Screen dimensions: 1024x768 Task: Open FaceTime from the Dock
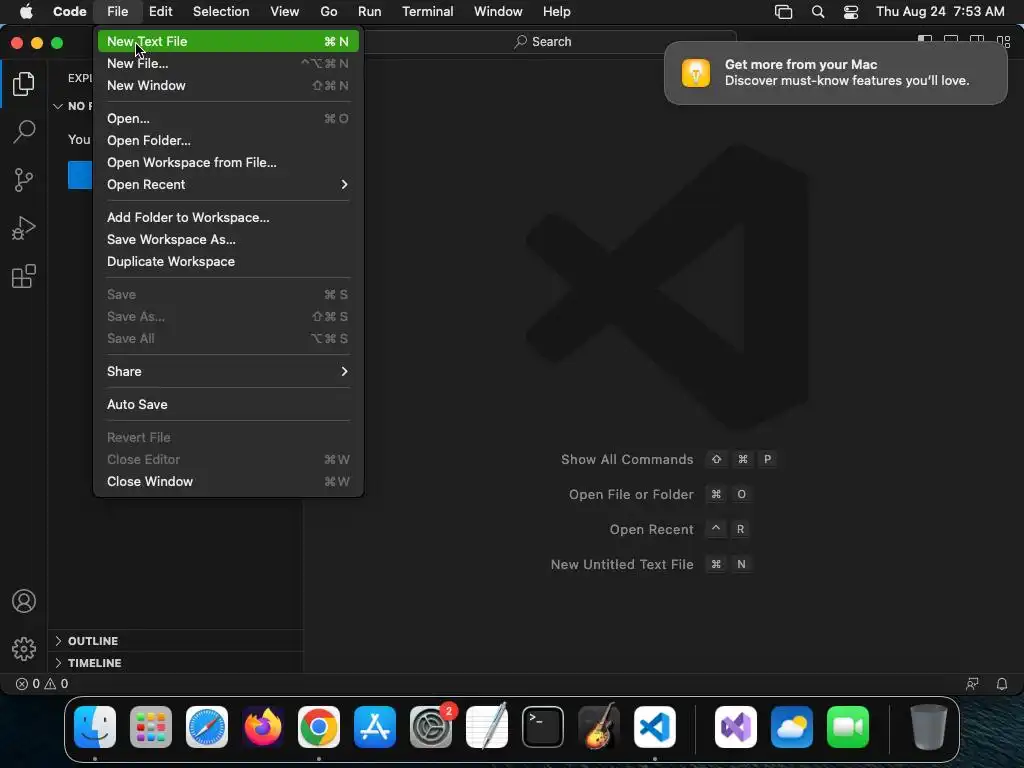tap(848, 727)
